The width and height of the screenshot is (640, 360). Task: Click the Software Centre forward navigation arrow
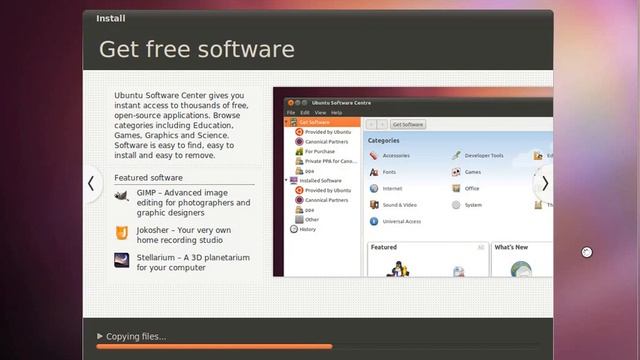click(382, 124)
